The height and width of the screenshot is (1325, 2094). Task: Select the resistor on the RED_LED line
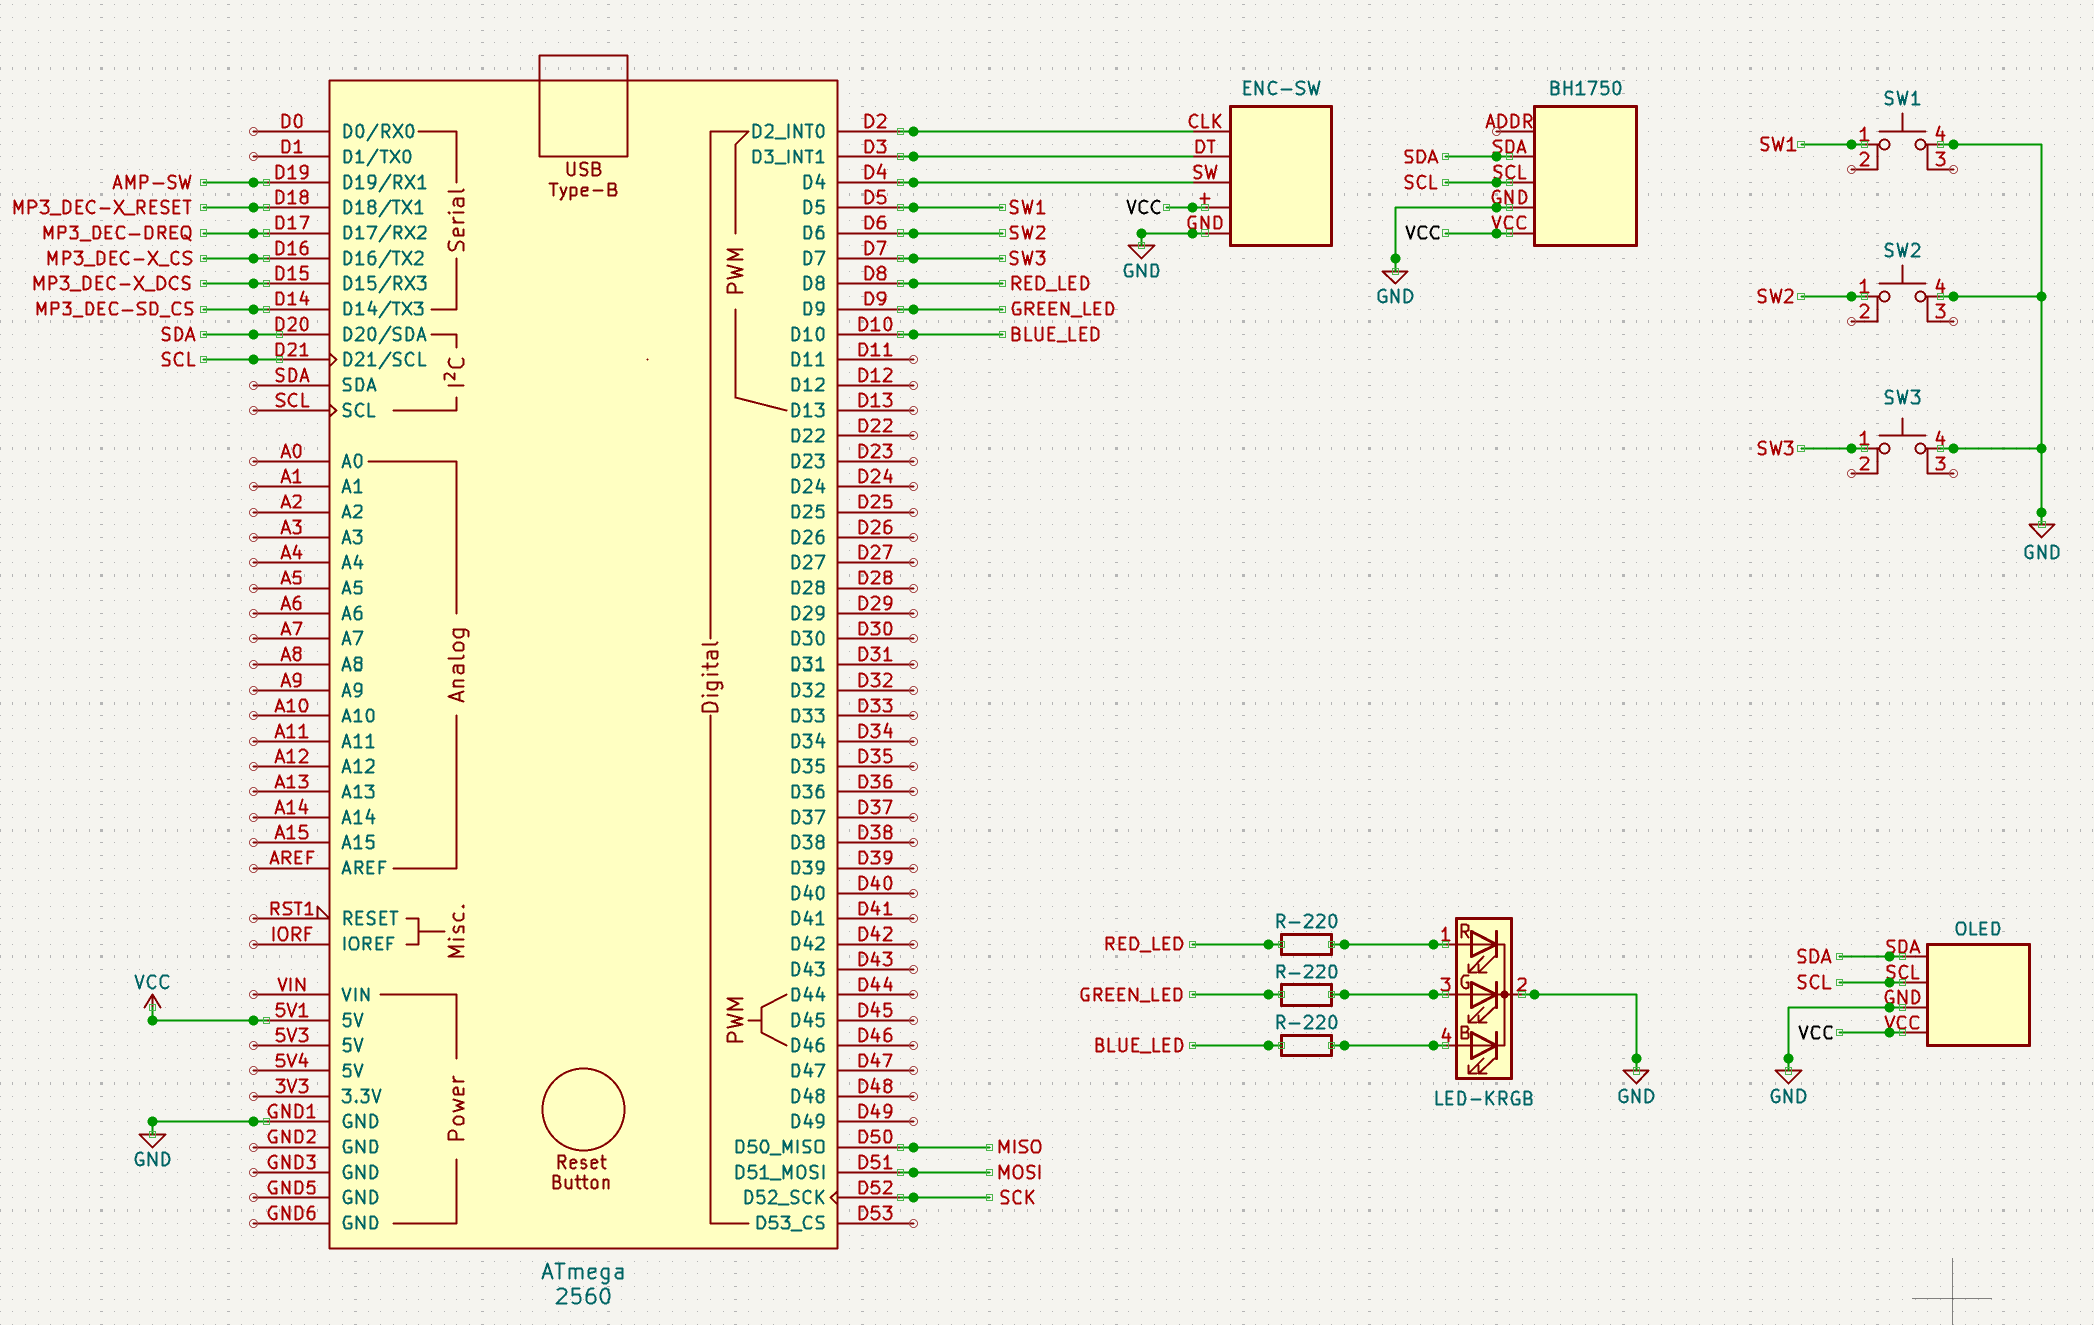(x=1306, y=944)
